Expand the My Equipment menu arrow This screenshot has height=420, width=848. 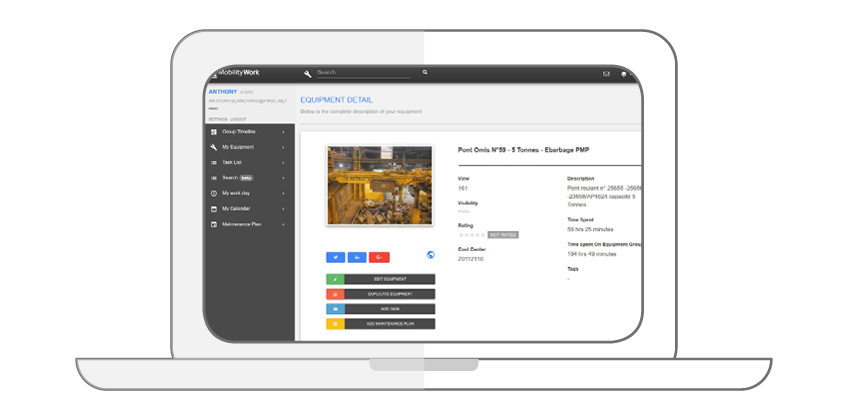(284, 147)
